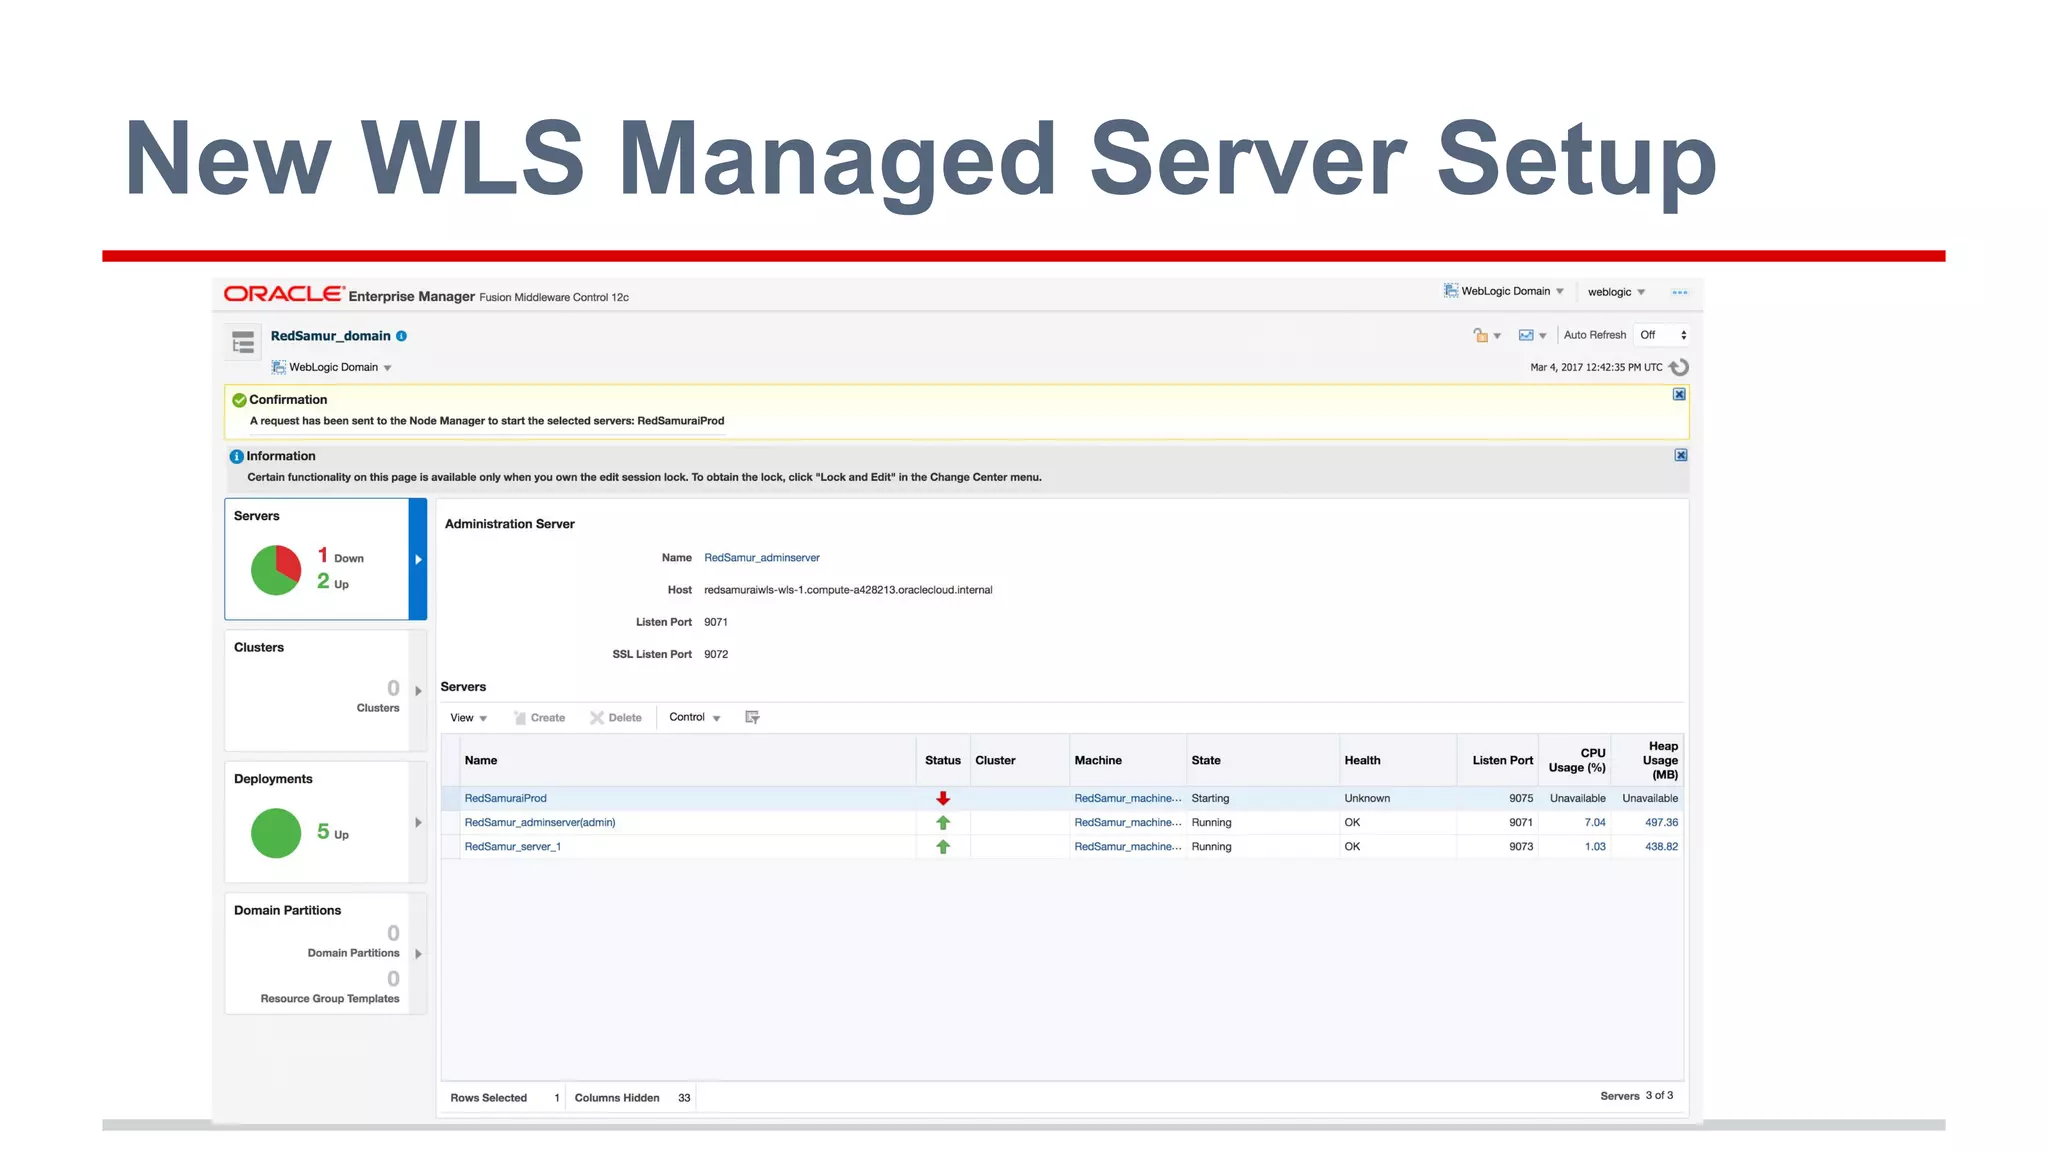Open the weblogic user menu
2048x1152 pixels.
[1616, 292]
